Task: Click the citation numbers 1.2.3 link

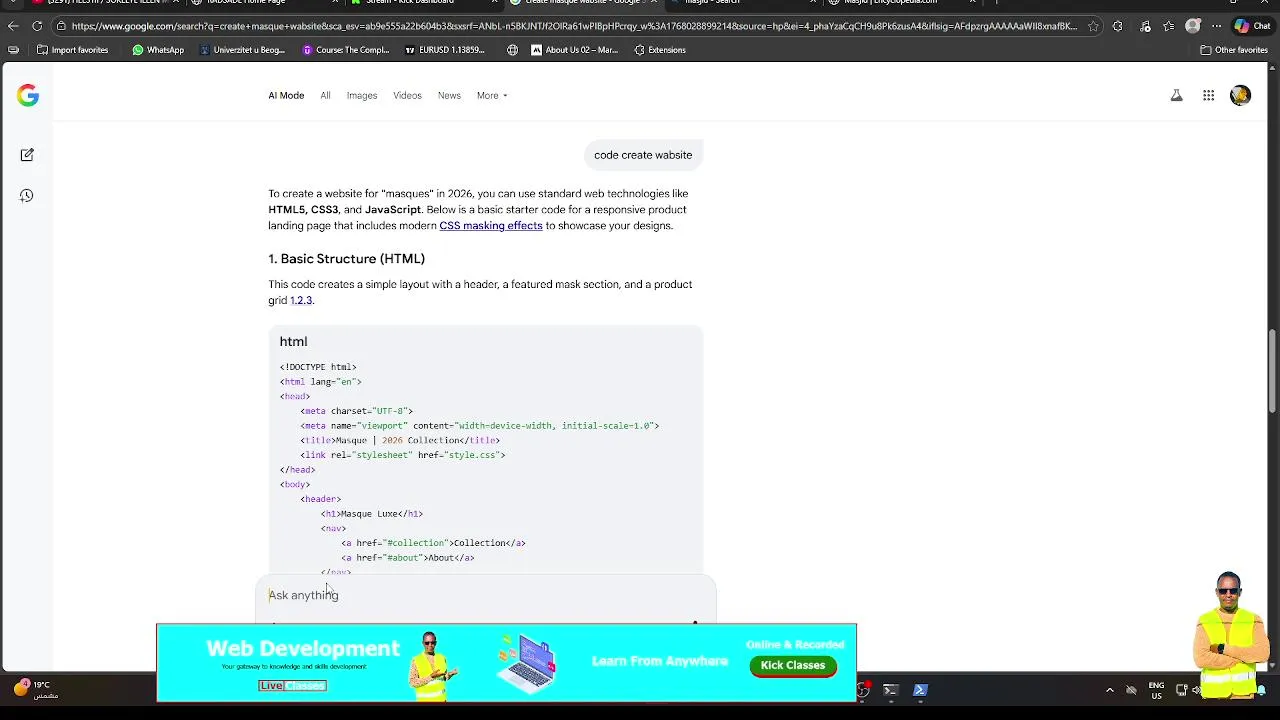Action: tap(301, 301)
